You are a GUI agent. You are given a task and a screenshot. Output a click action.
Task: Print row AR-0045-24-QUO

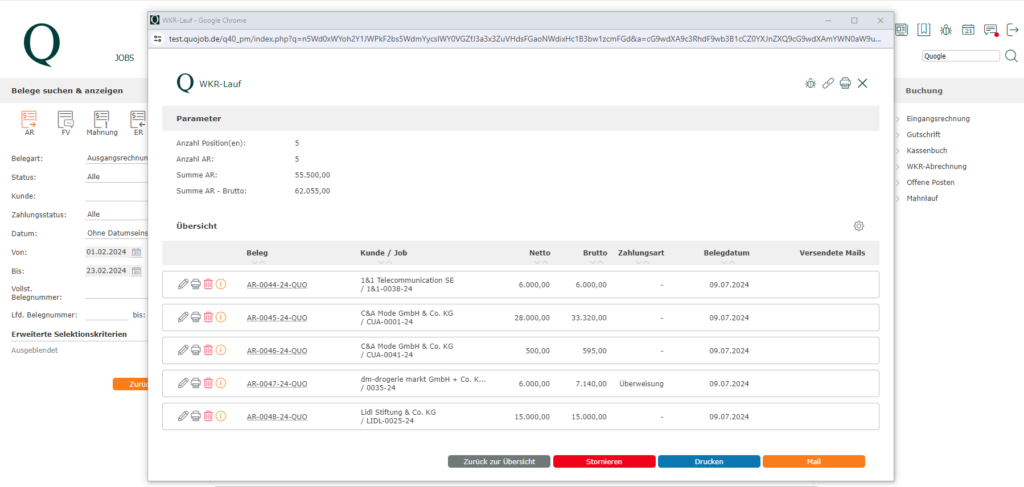click(195, 317)
